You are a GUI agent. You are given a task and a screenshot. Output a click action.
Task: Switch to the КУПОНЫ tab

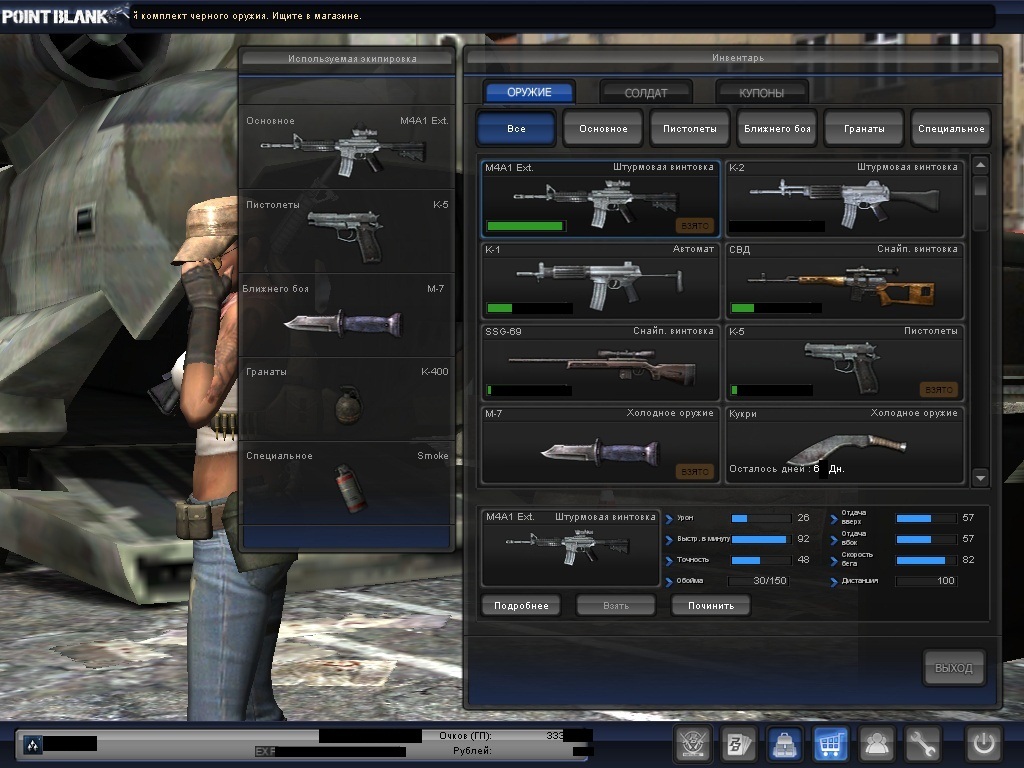point(761,93)
